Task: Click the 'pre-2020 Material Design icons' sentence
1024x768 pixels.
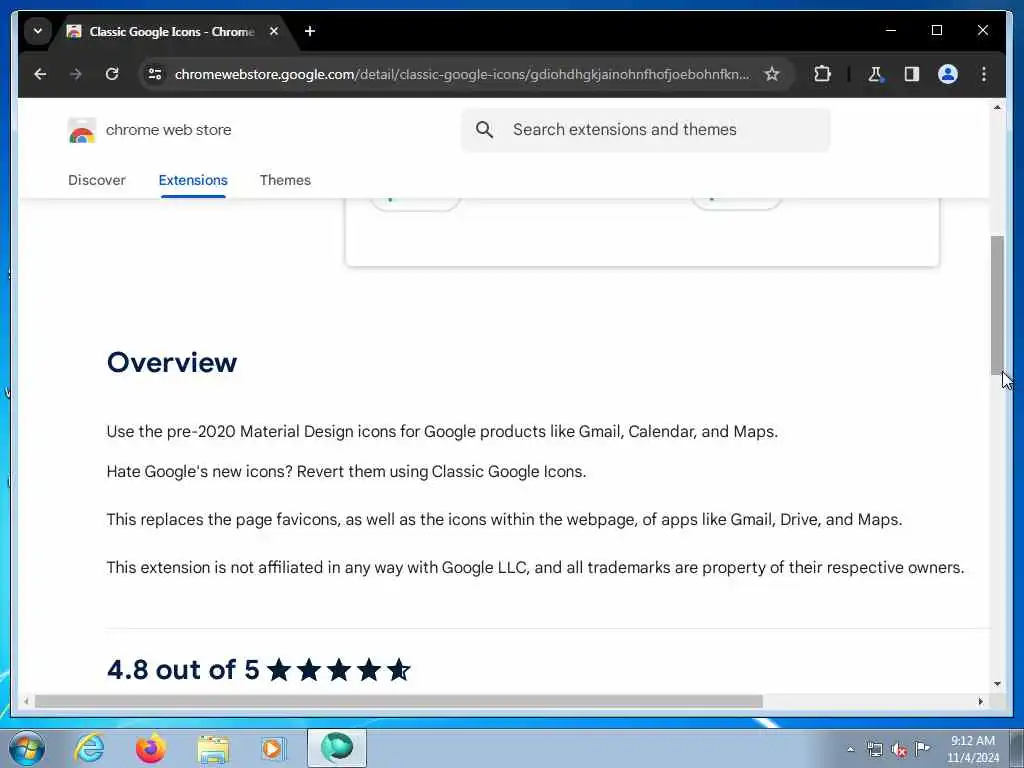Action: 442,432
